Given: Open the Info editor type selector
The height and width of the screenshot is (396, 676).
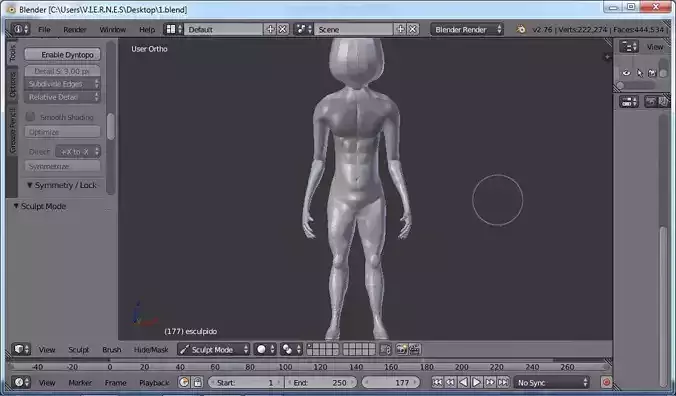Looking at the screenshot, I should click(20, 29).
